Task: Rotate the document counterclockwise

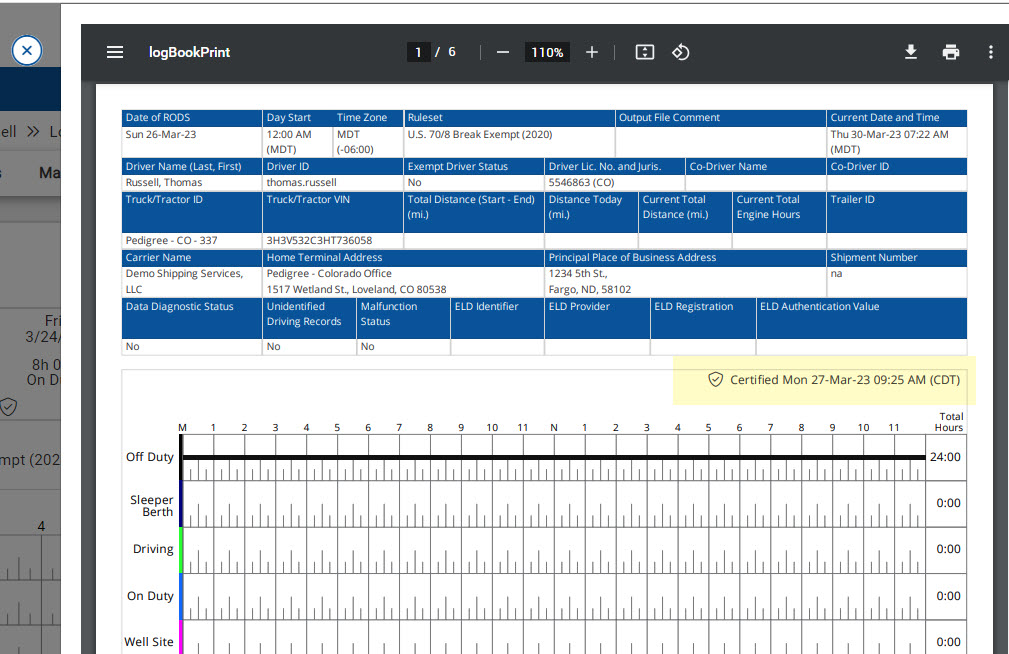Action: coord(681,52)
